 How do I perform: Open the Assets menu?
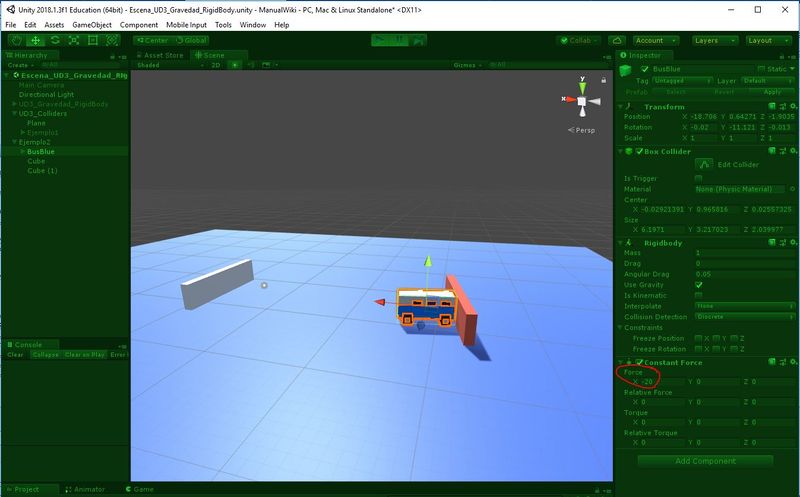click(54, 24)
